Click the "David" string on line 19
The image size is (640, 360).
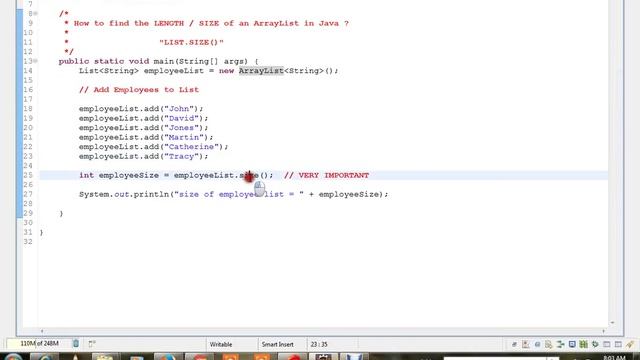point(182,118)
